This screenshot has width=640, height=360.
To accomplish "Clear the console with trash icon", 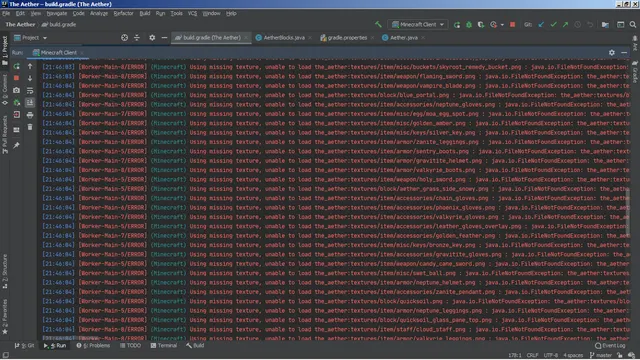I will tap(30, 127).
